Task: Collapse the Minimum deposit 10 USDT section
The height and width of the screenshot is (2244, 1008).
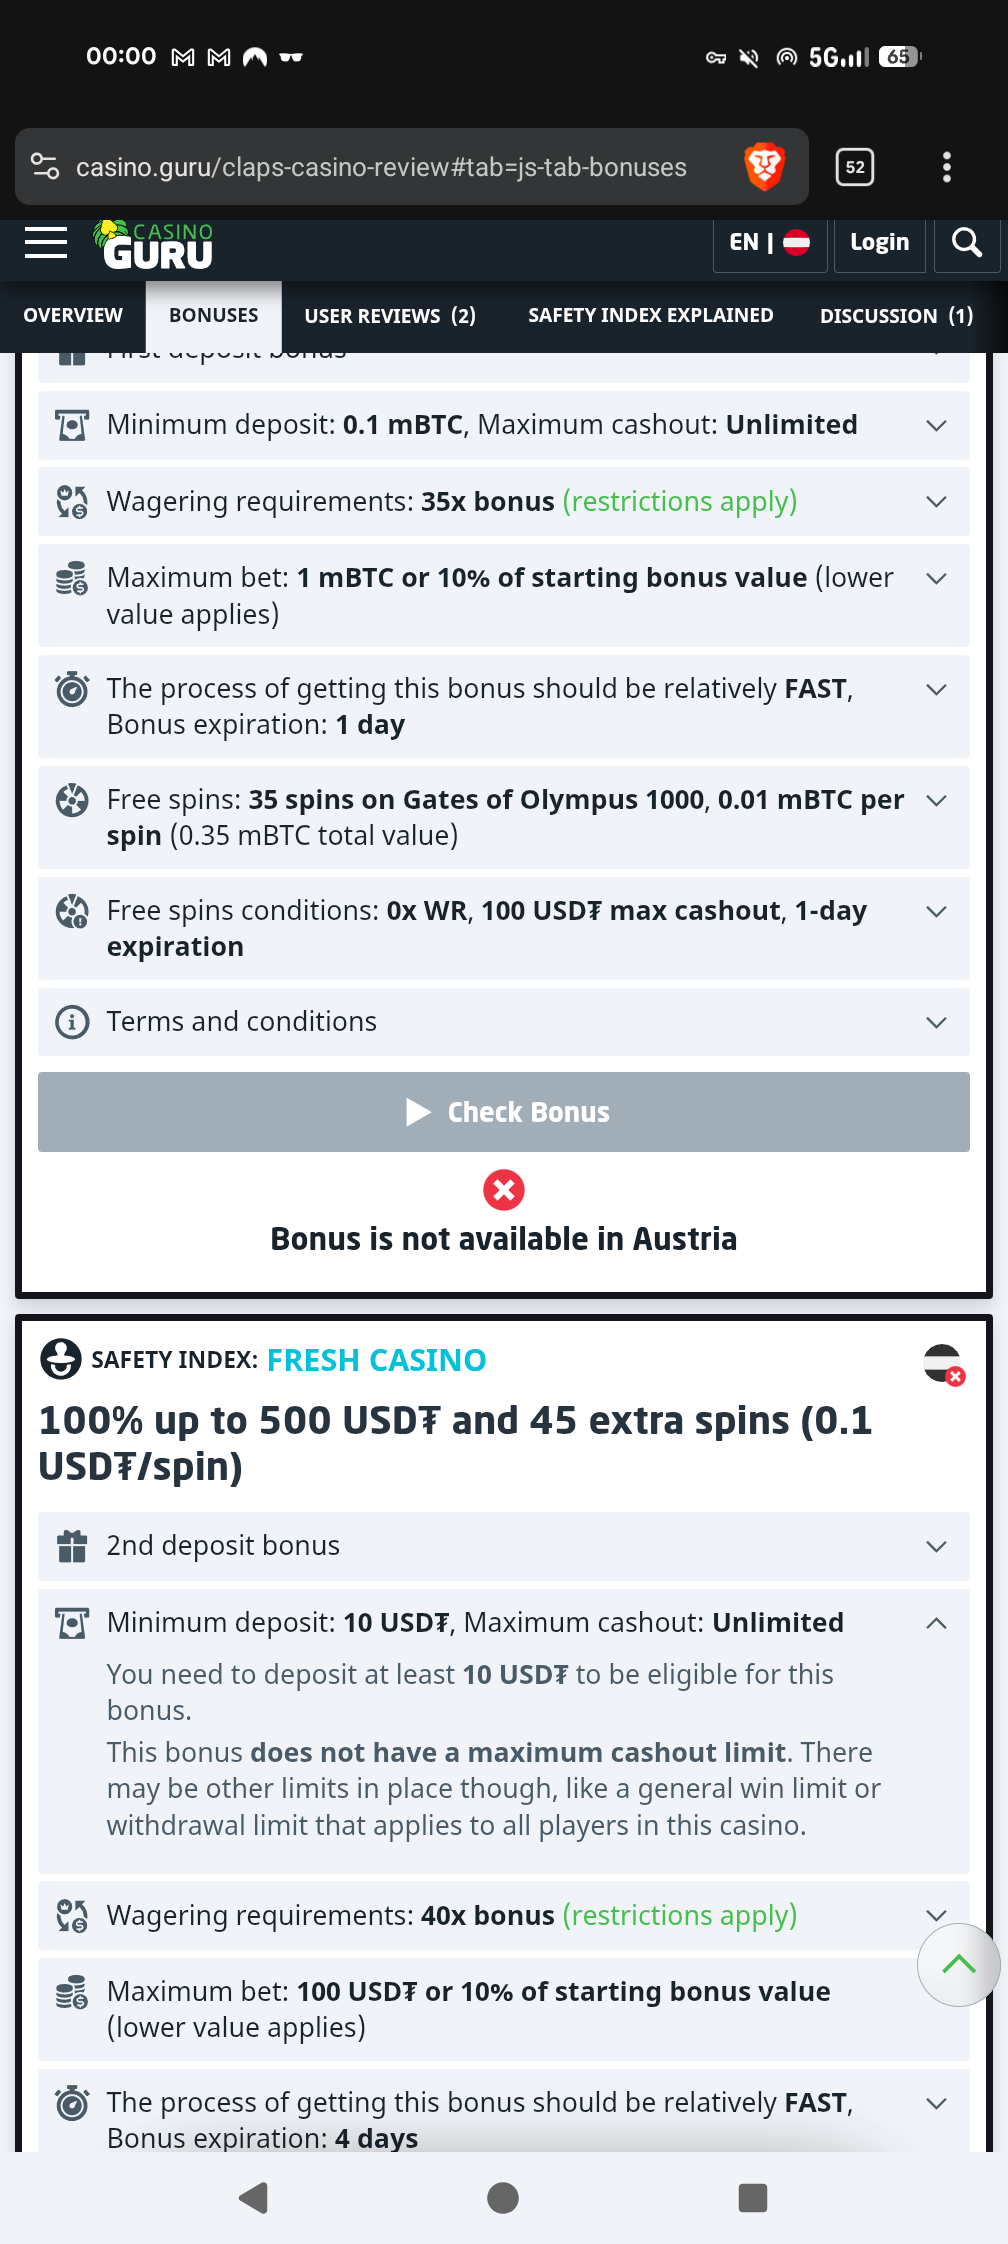Action: (x=936, y=1623)
